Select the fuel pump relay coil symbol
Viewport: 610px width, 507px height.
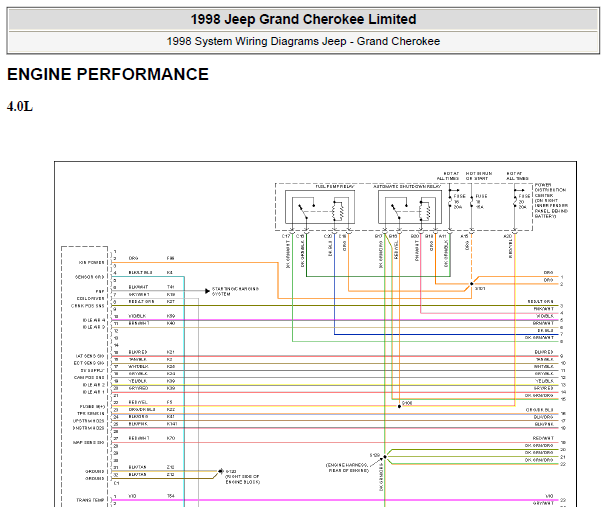click(x=338, y=210)
